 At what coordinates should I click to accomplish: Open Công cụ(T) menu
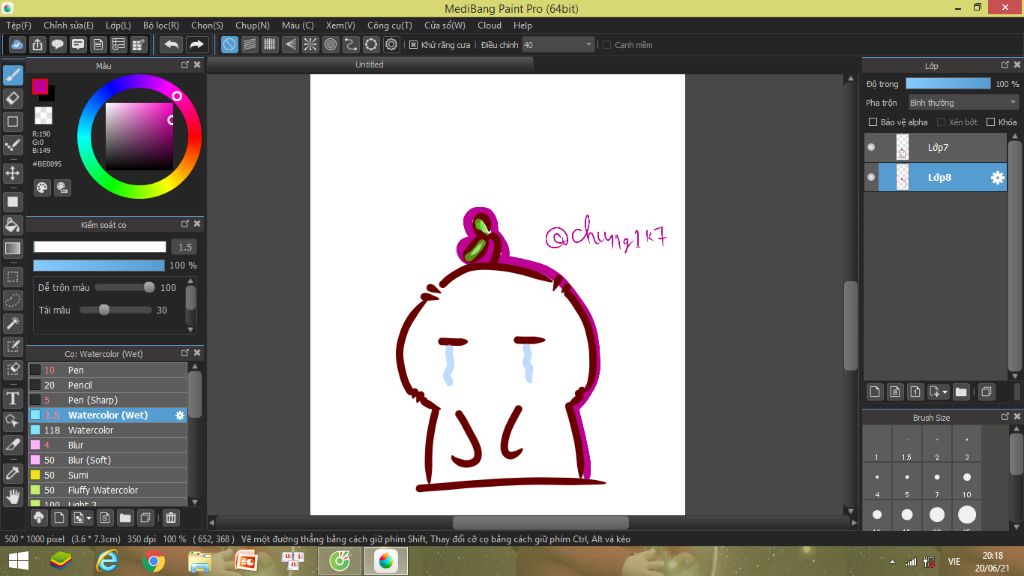pos(389,25)
